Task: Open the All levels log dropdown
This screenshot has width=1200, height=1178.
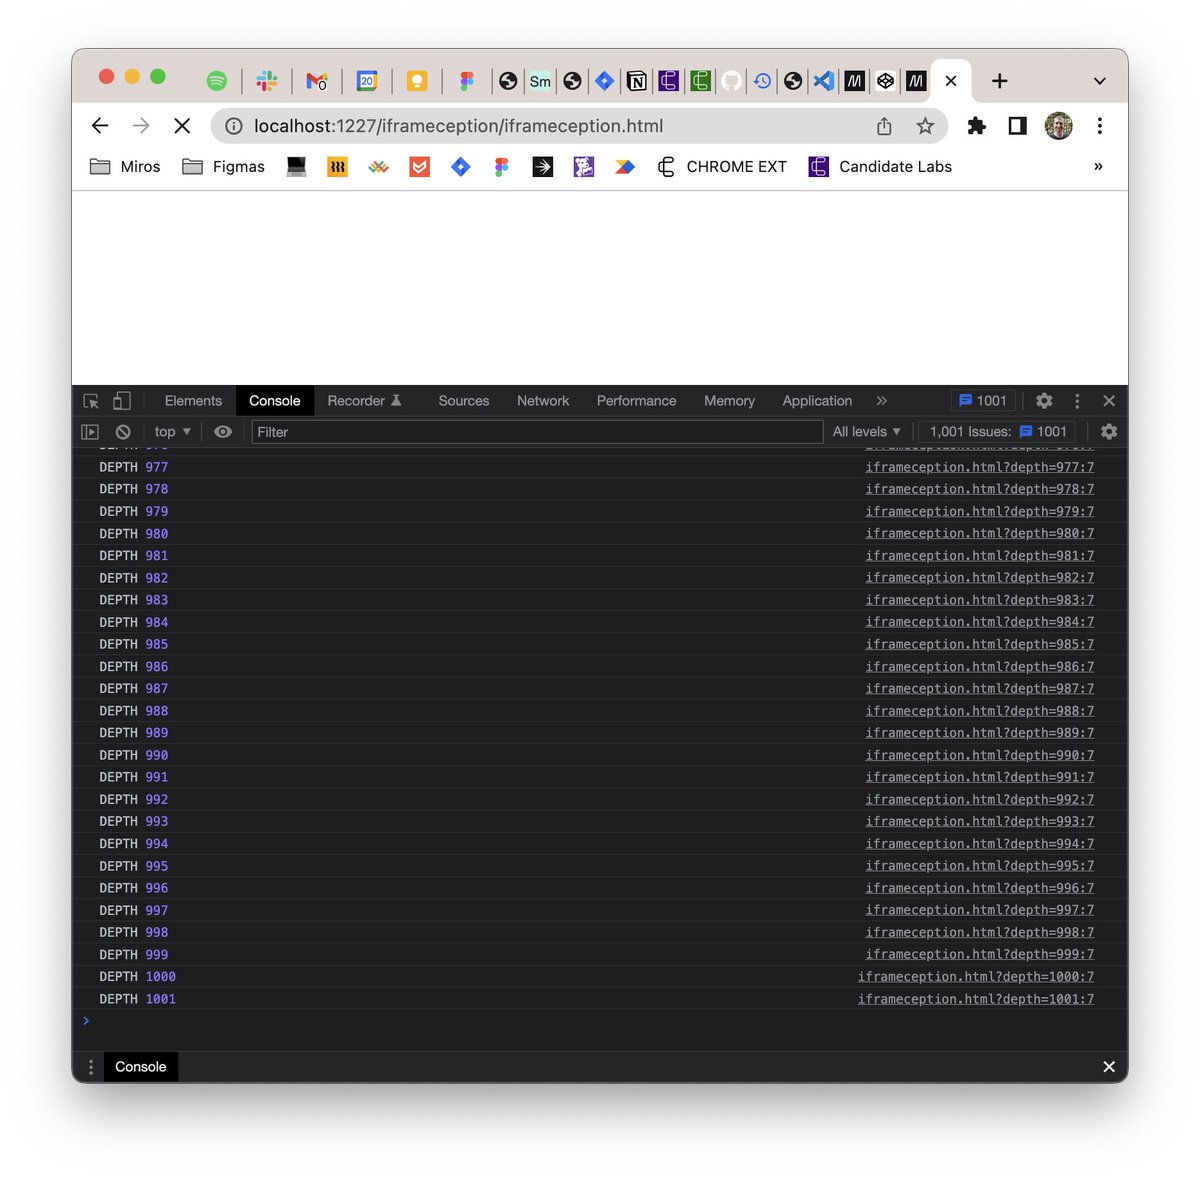Action: click(x=867, y=432)
